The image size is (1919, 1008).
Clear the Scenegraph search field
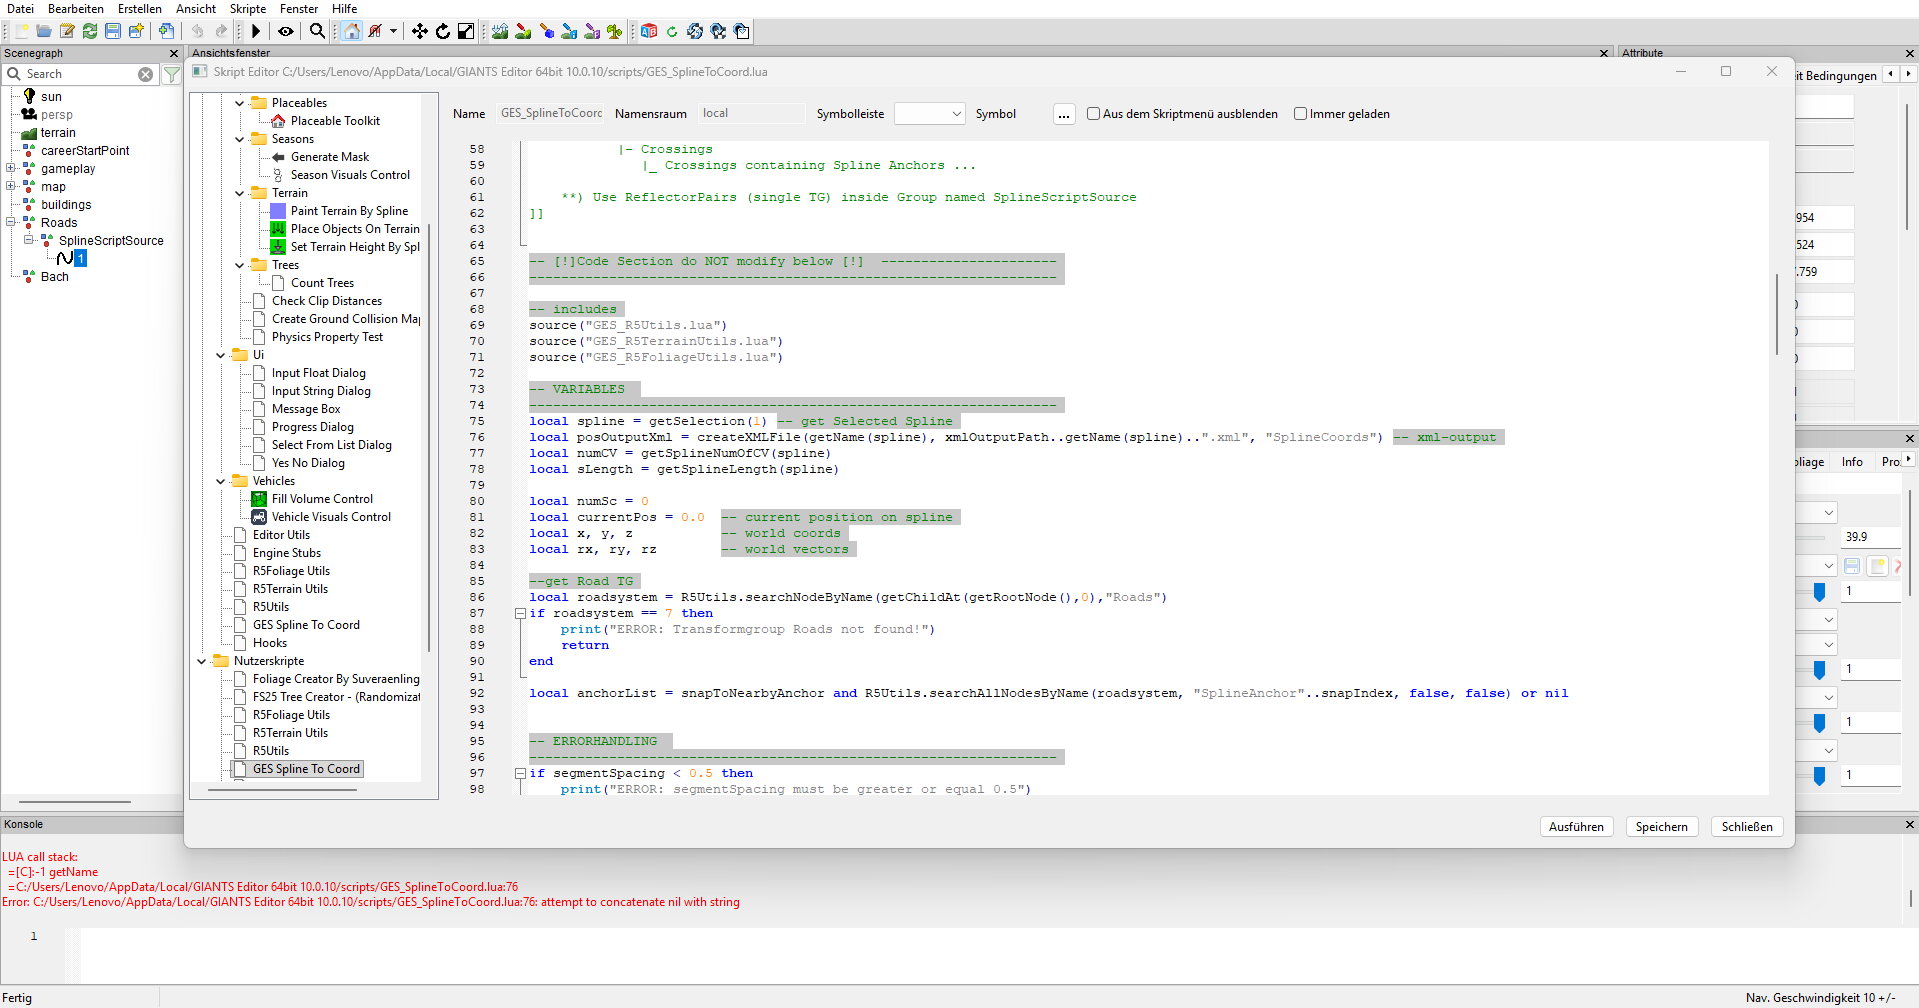pos(146,74)
